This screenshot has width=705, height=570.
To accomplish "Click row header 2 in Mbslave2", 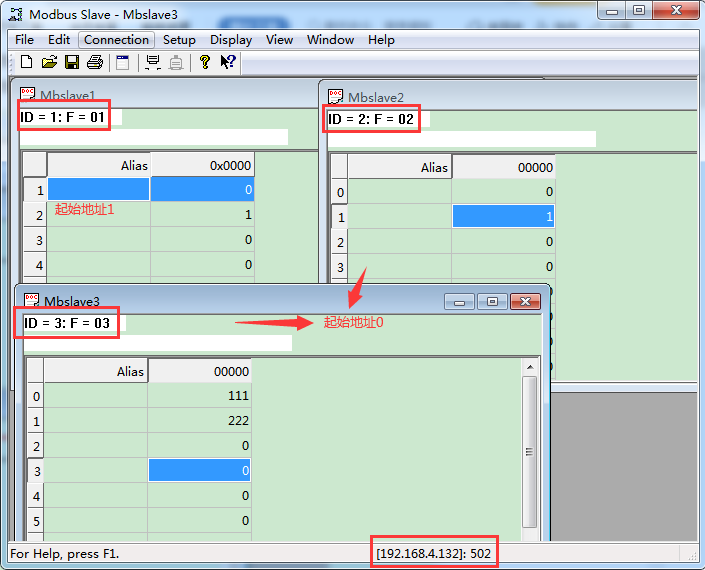I will point(340,242).
